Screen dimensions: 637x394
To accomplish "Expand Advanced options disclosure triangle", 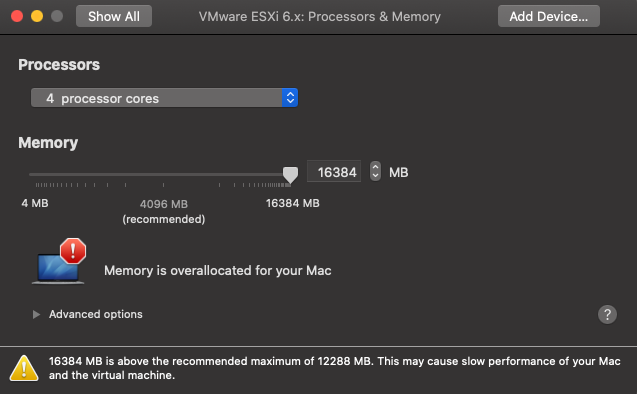I will (x=36, y=314).
